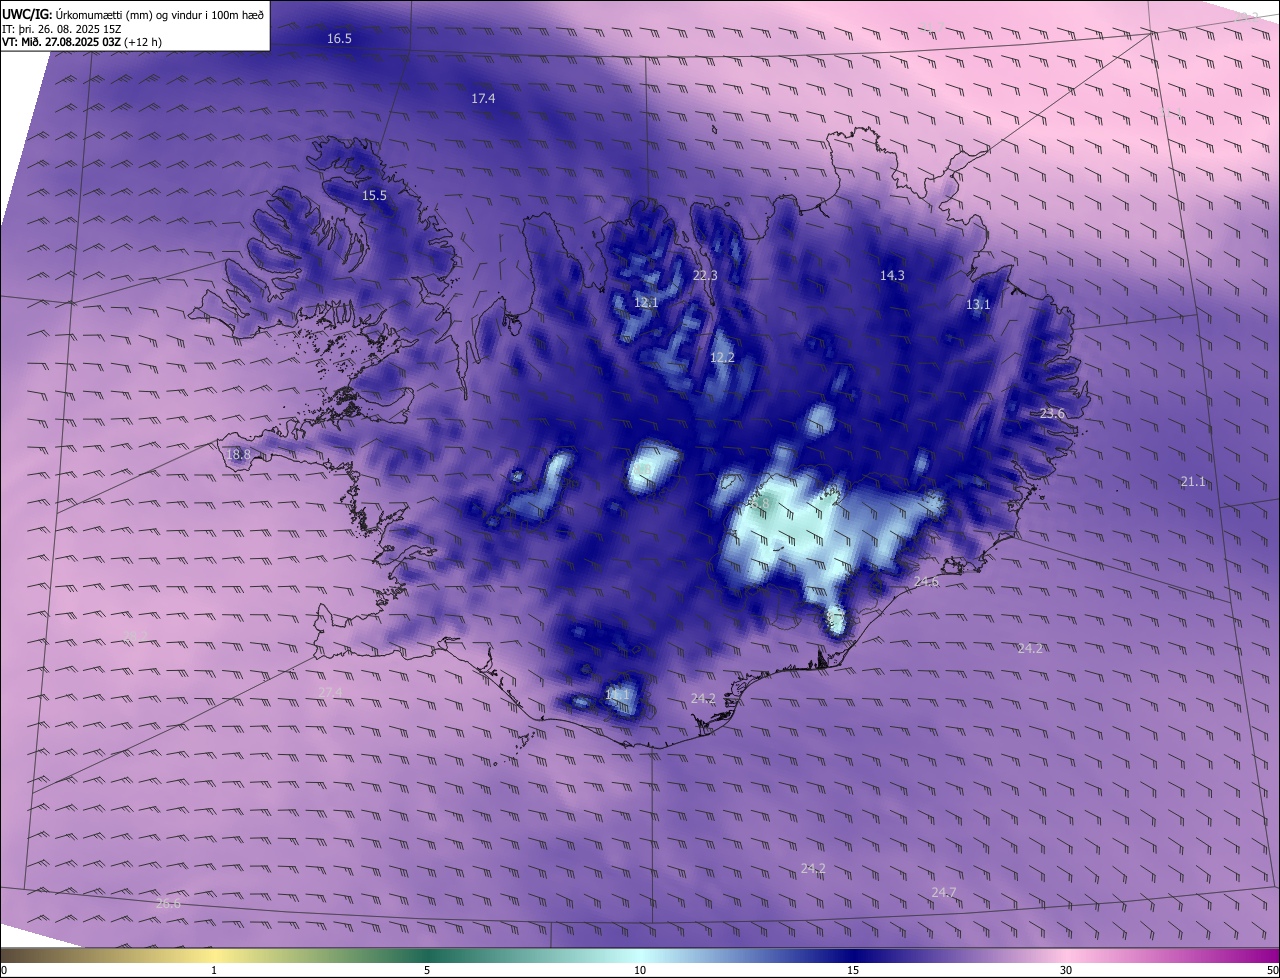Click the 'VT: Mið. 27.08.2025 03Z (+12 h)' line
This screenshot has height=978, width=1280.
click(x=82, y=42)
